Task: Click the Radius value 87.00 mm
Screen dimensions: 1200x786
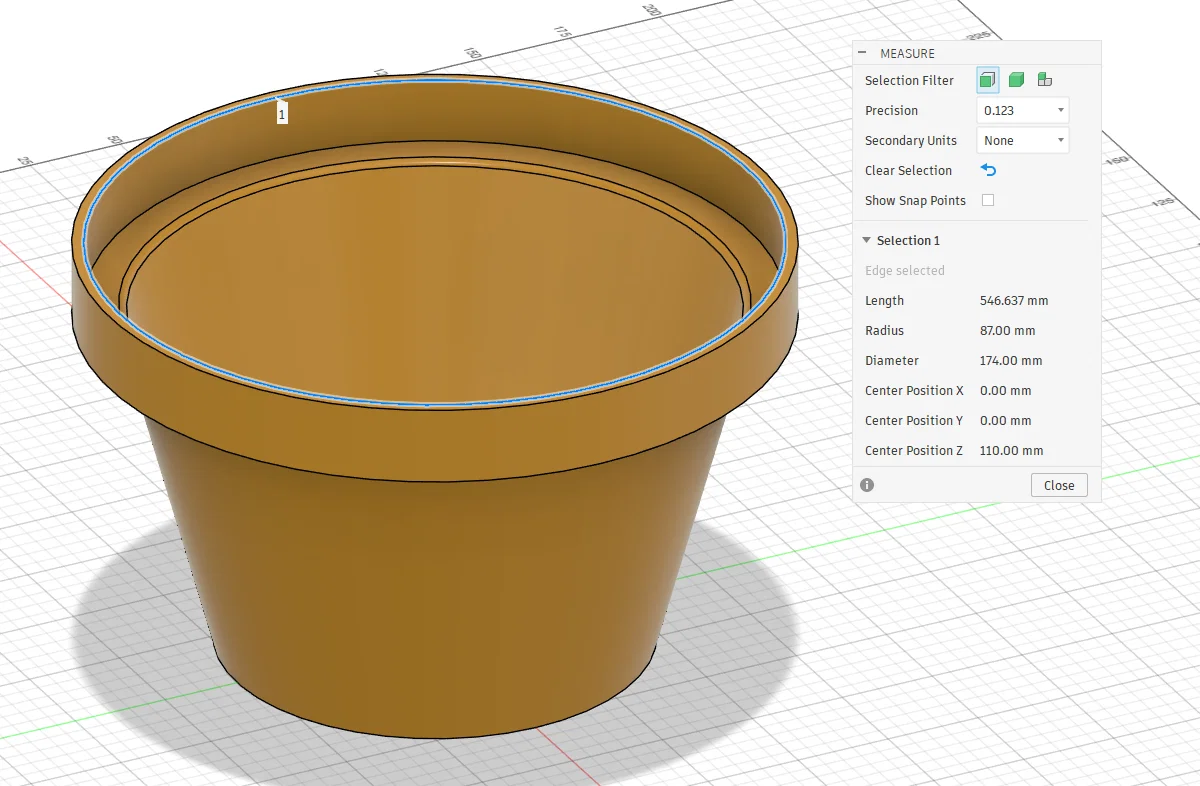Action: (x=1007, y=330)
